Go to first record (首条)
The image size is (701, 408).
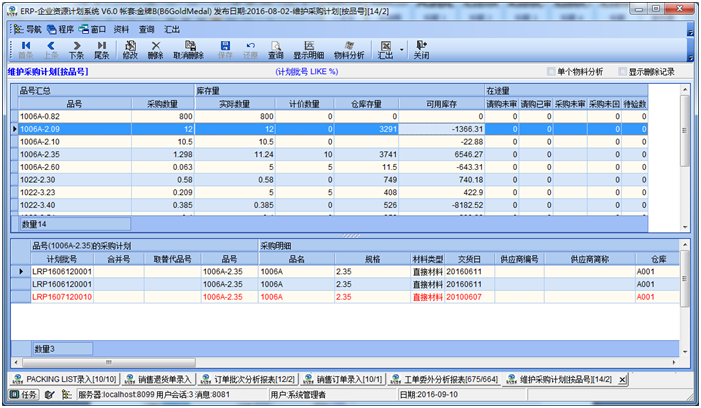(25, 50)
